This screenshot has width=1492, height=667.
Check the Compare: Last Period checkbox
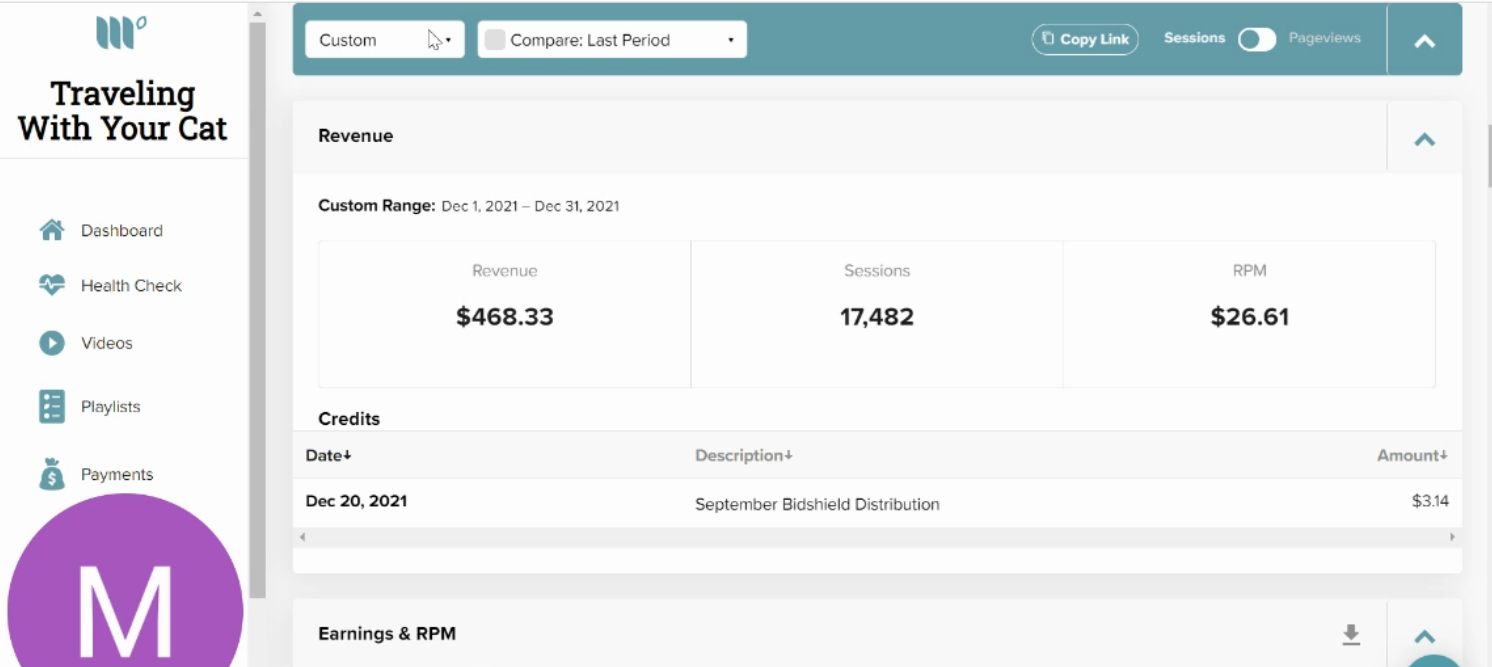pyautogui.click(x=494, y=40)
